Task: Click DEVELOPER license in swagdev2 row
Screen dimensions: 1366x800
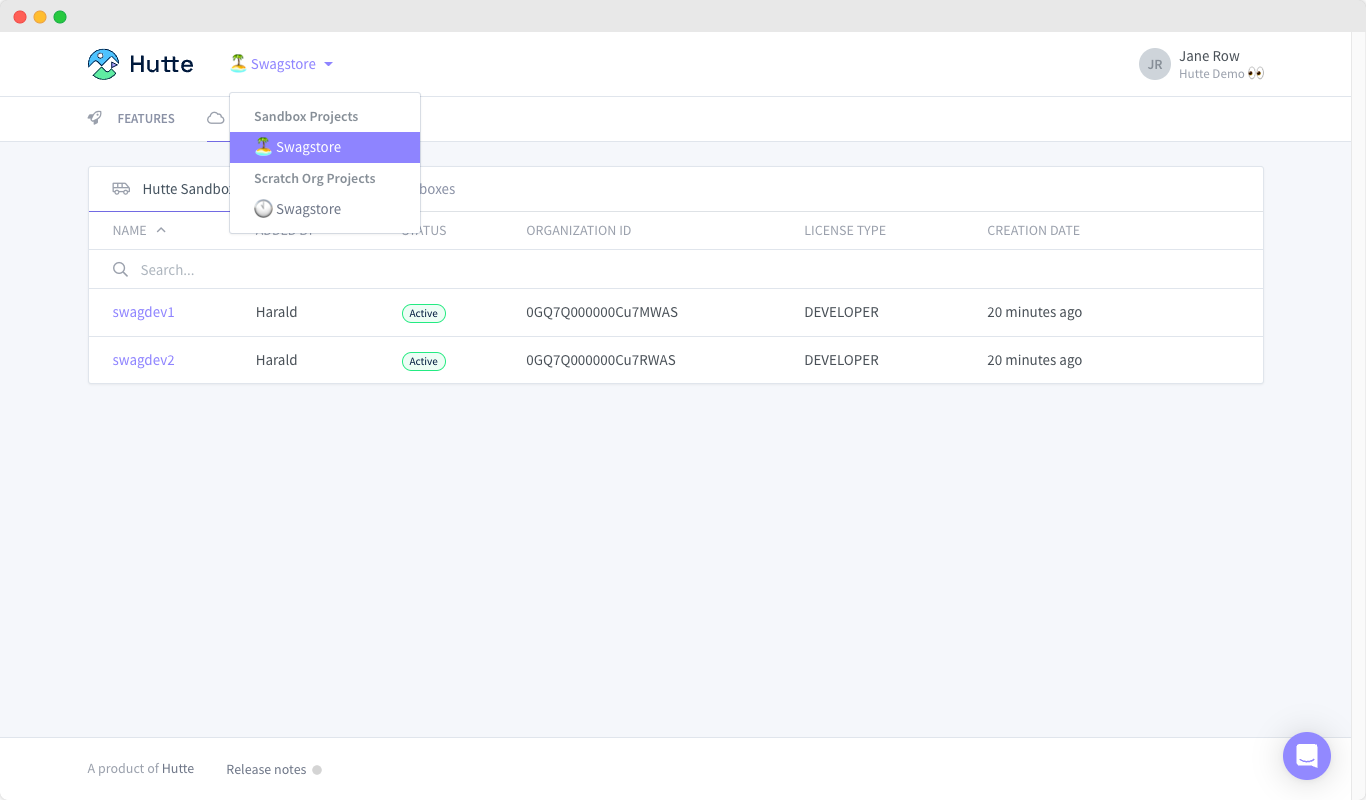Action: (x=842, y=360)
